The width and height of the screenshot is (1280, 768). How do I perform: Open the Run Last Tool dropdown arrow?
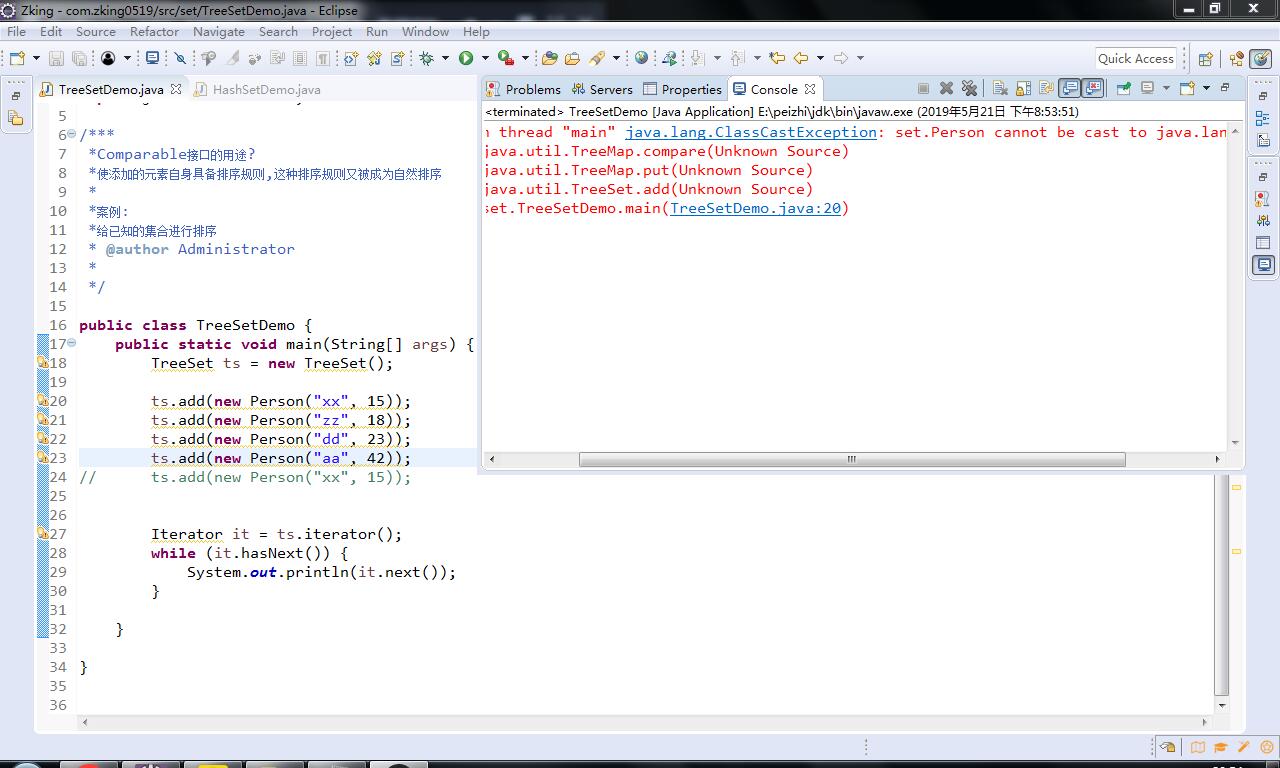coord(525,58)
